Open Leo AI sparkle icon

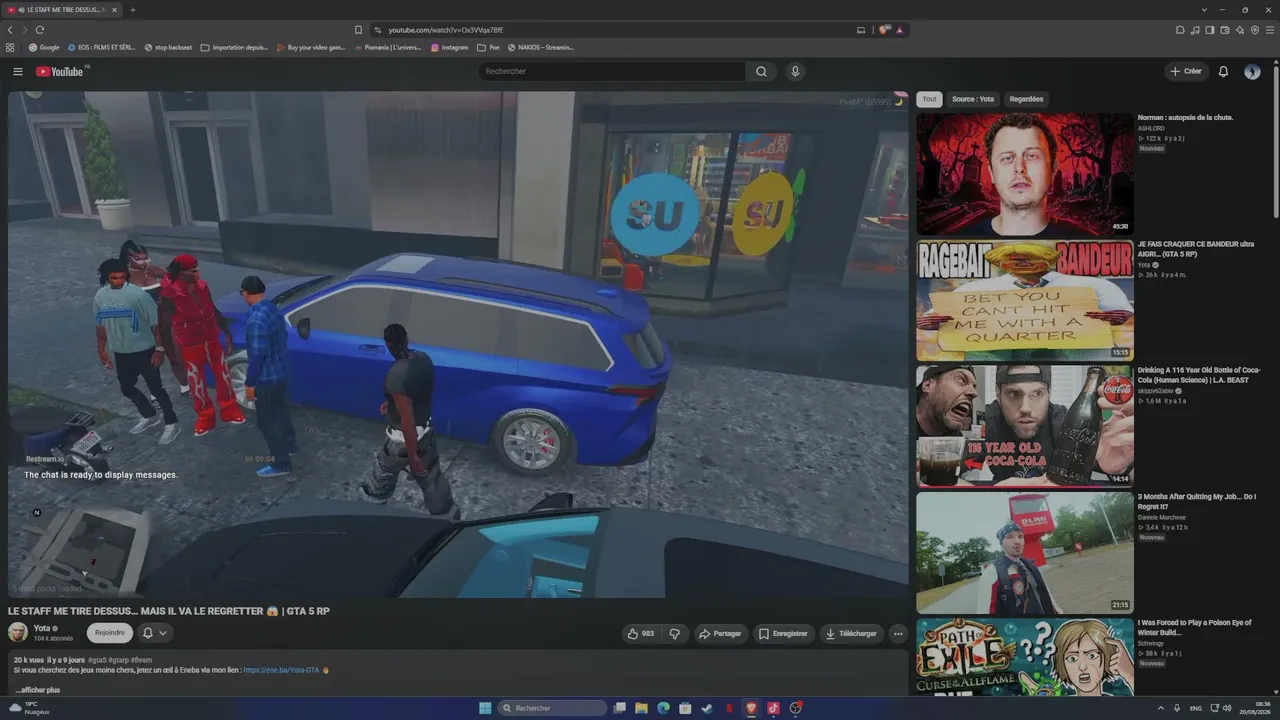(1240, 30)
